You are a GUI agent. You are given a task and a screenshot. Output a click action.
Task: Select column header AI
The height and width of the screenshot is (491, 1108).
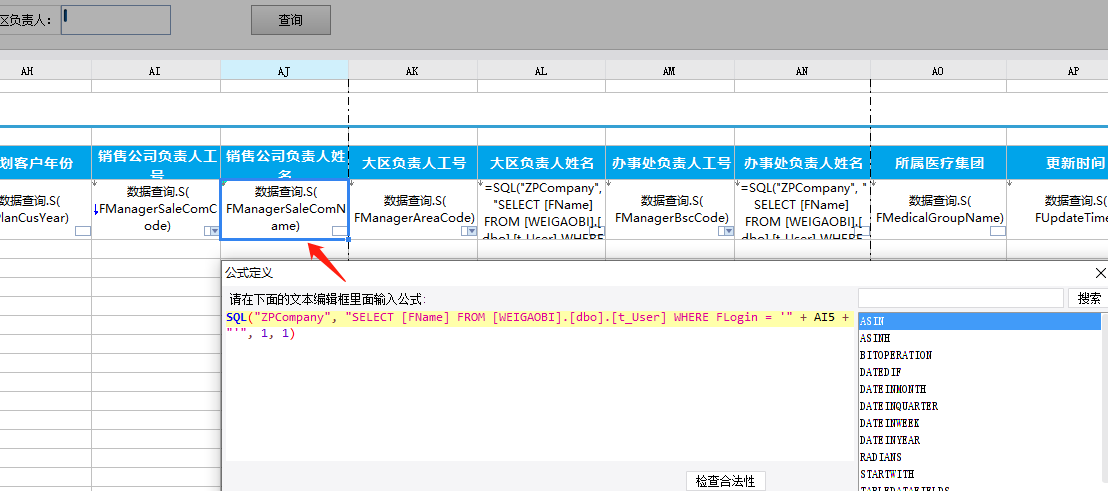coord(155,71)
